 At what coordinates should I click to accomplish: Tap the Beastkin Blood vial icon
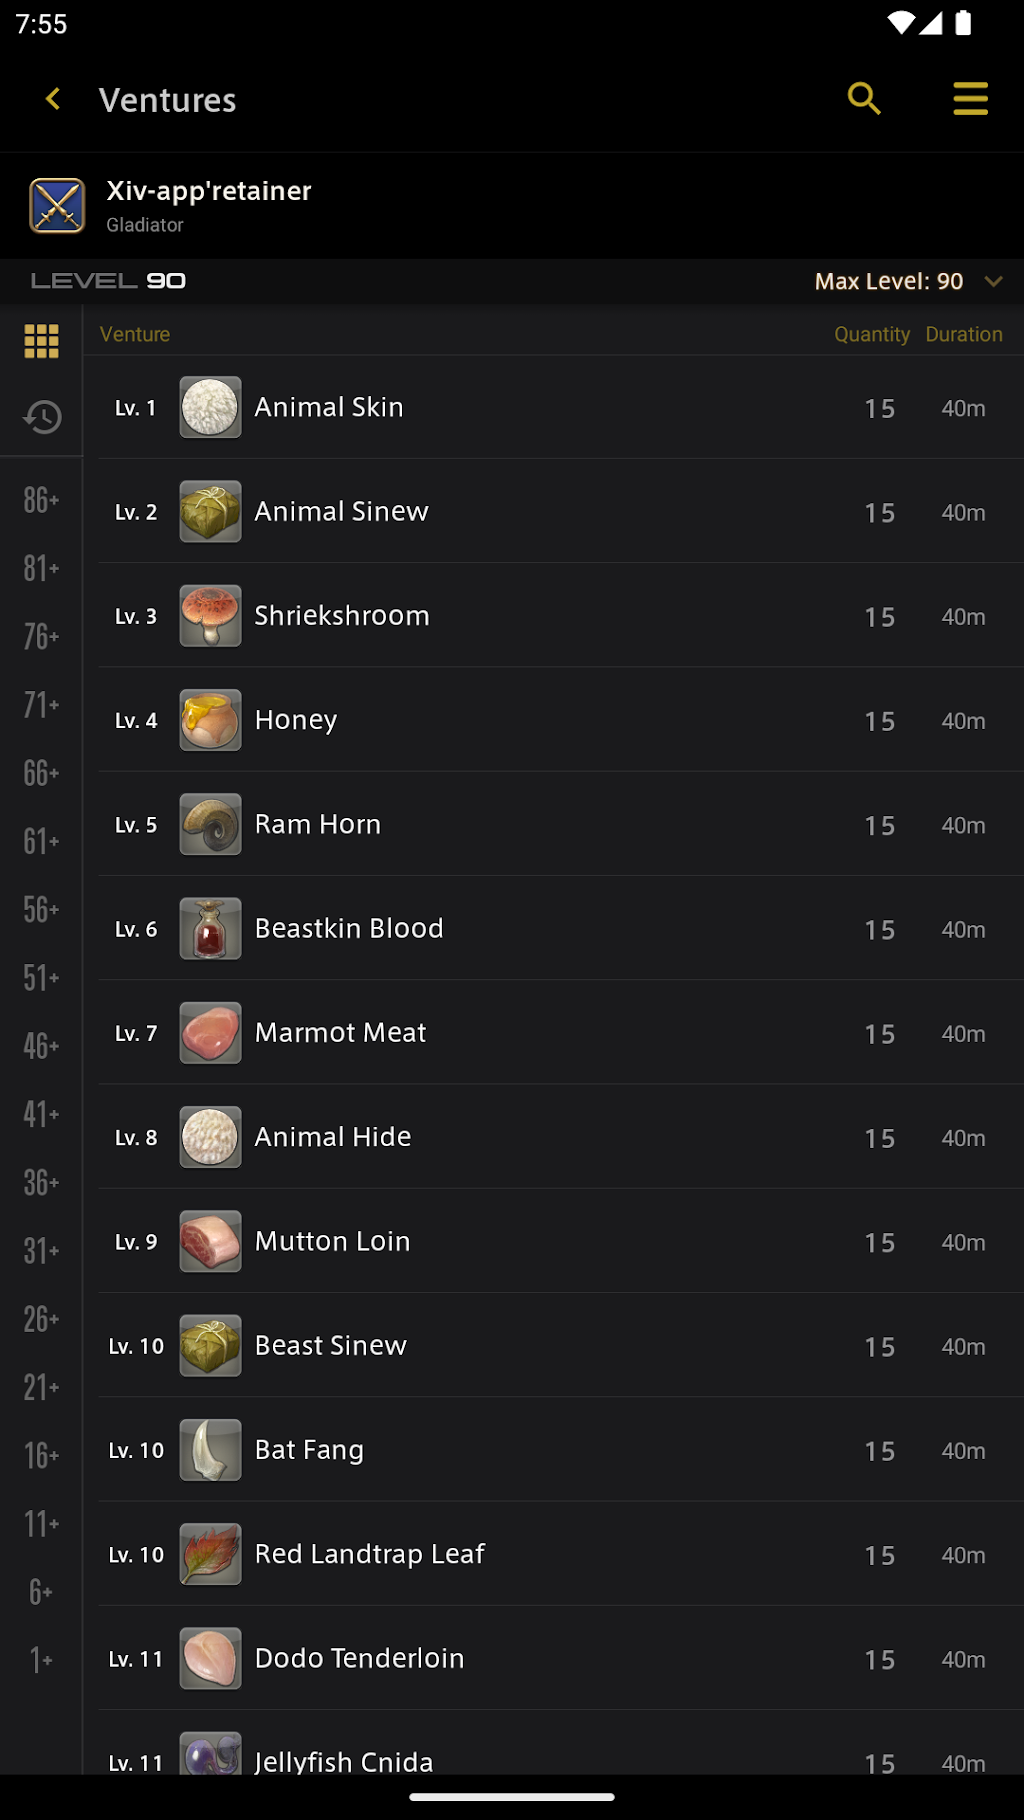tap(210, 929)
